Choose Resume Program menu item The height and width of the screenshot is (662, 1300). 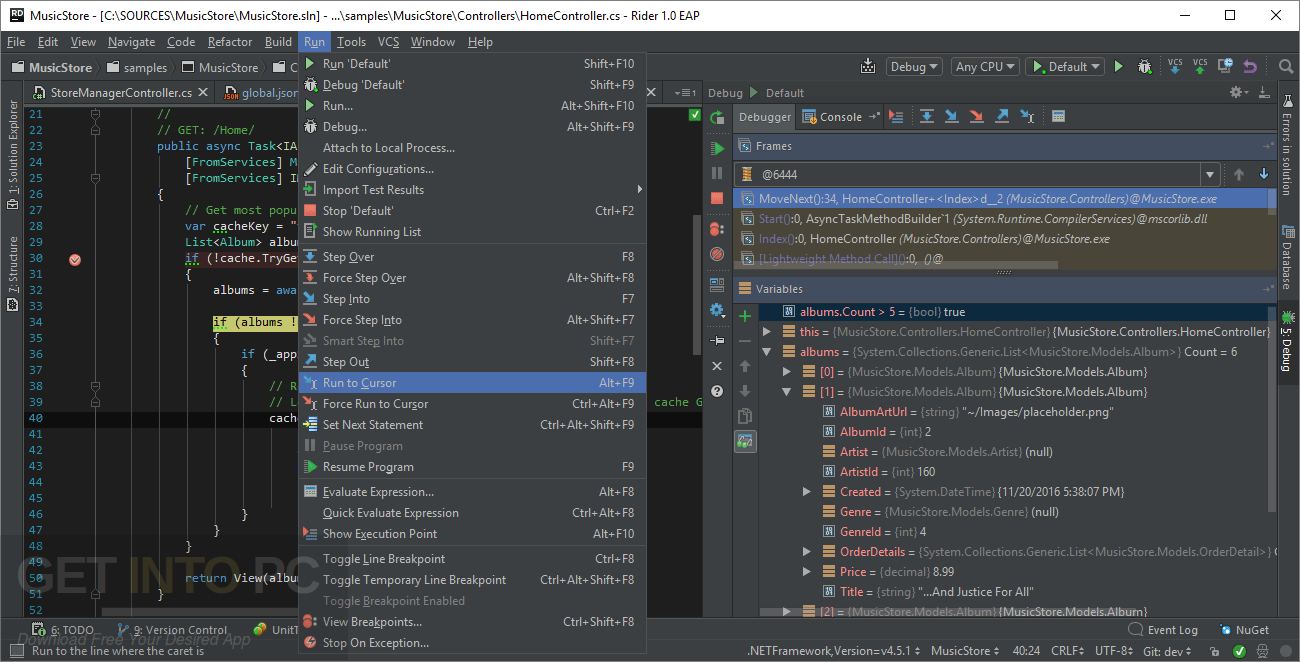473,467
